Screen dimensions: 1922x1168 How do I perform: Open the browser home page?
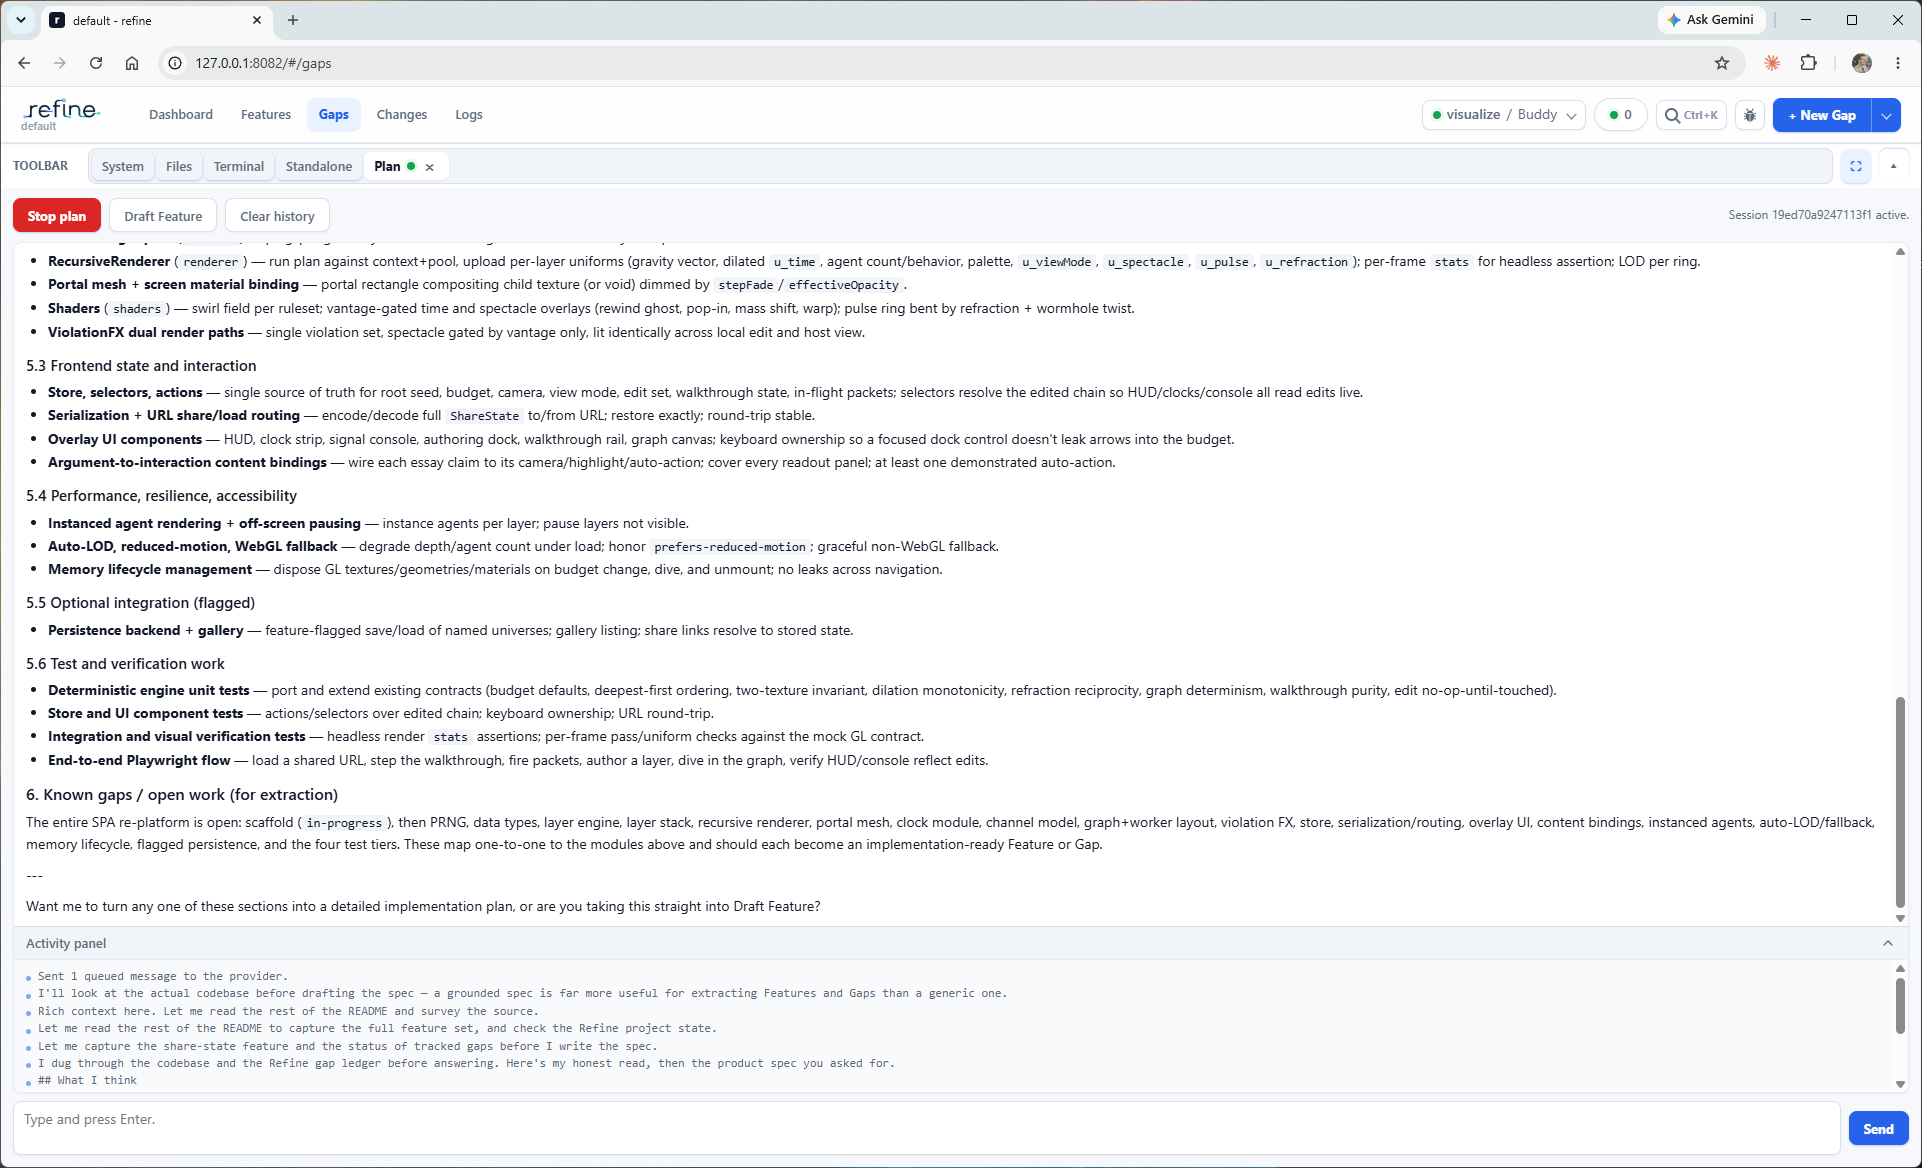pyautogui.click(x=132, y=63)
